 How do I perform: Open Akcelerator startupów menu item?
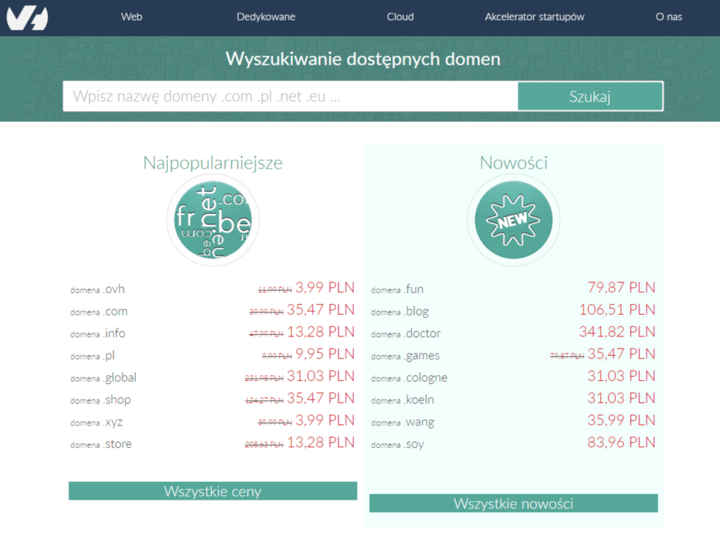coord(534,17)
